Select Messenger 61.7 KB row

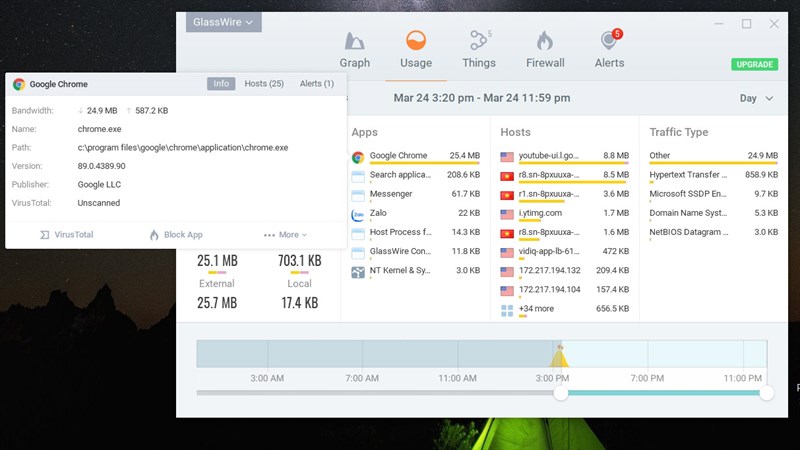416,195
